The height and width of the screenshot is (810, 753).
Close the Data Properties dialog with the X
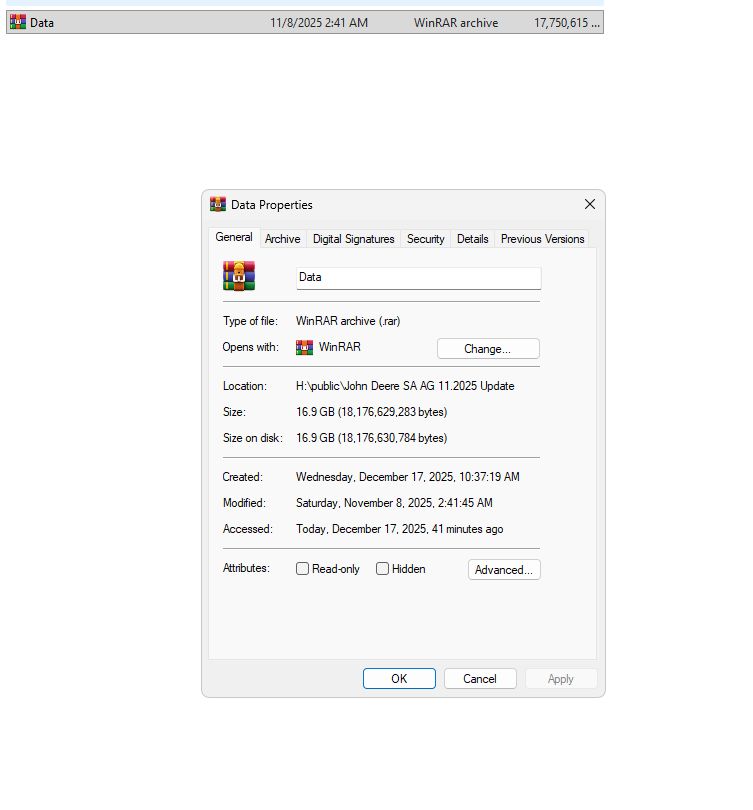[590, 204]
